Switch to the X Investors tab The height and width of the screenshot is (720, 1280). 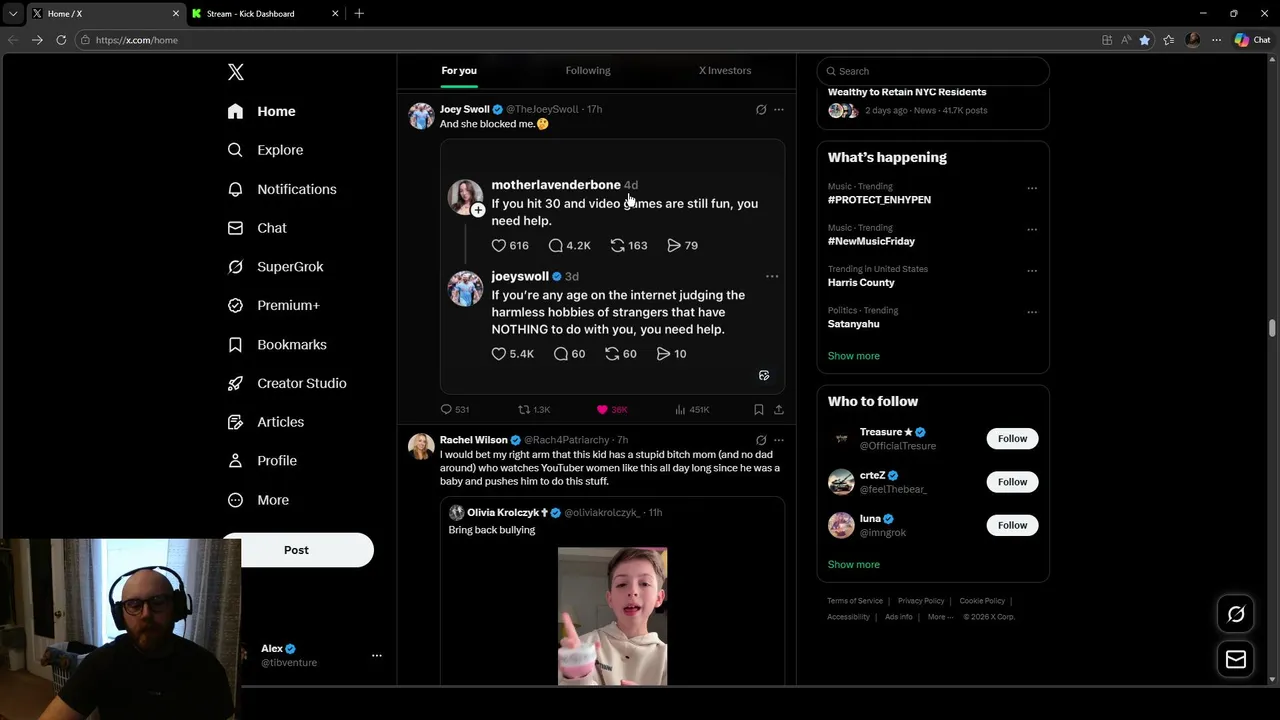tap(725, 70)
